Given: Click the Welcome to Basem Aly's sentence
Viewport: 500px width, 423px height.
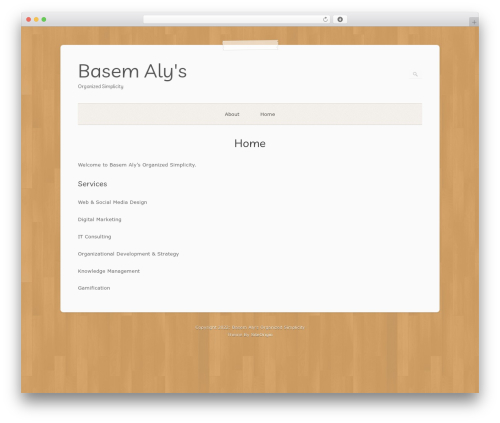Looking at the screenshot, I should [137, 165].
